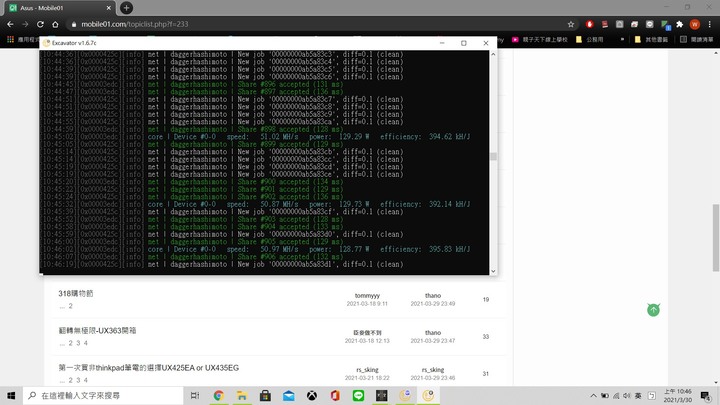Open the Chrome home page button
The height and width of the screenshot is (405, 720).
[x=55, y=24]
